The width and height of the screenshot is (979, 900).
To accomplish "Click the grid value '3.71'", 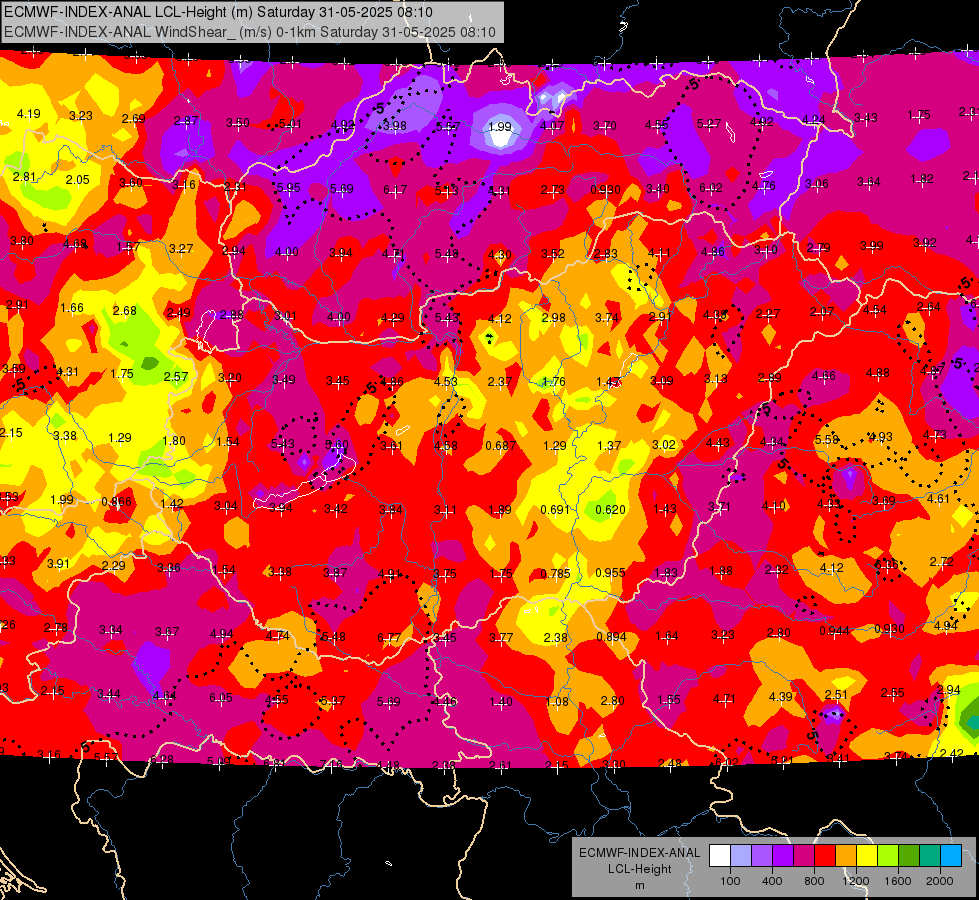I will [x=719, y=507].
